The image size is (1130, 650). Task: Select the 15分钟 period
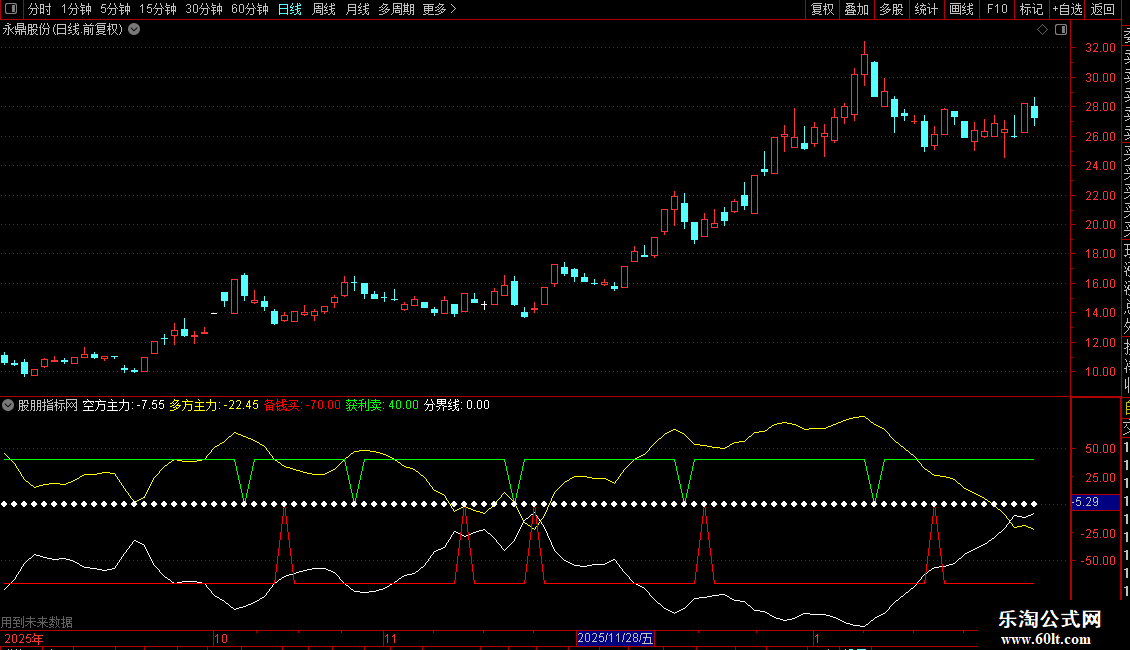[157, 9]
